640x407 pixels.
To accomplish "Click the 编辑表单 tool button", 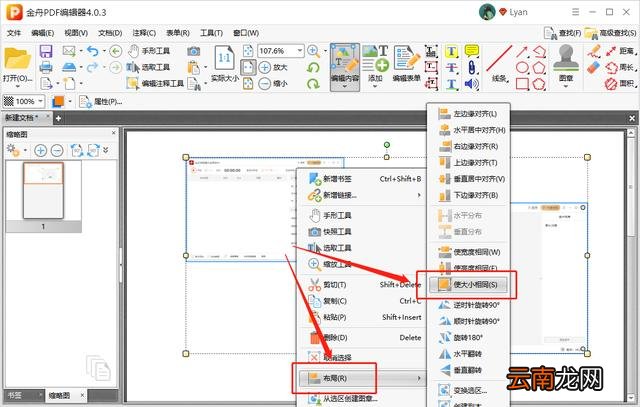I will click(x=407, y=63).
